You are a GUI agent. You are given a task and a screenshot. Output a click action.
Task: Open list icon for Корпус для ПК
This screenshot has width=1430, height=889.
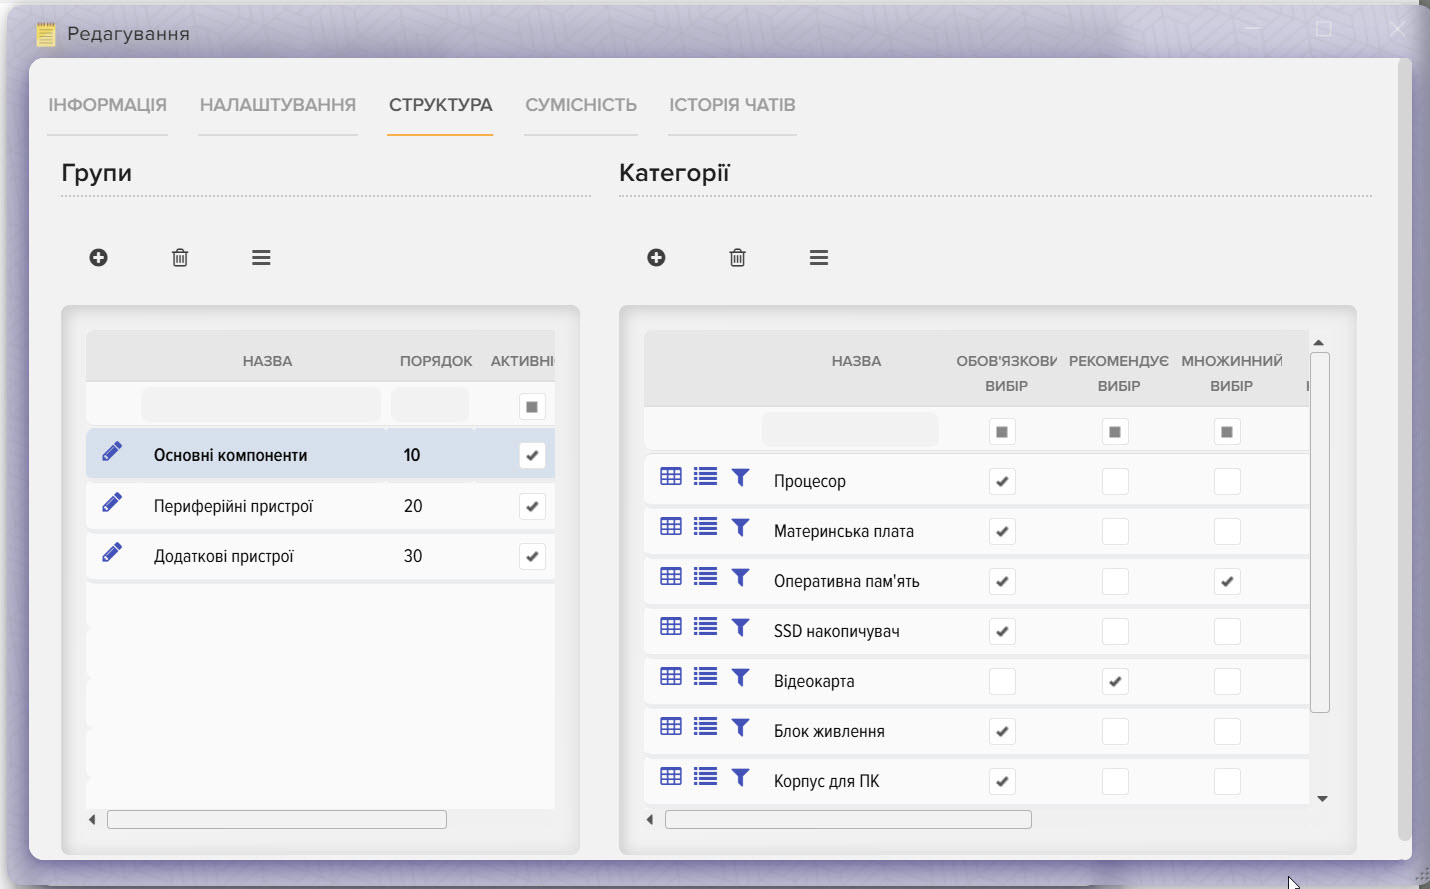(706, 777)
